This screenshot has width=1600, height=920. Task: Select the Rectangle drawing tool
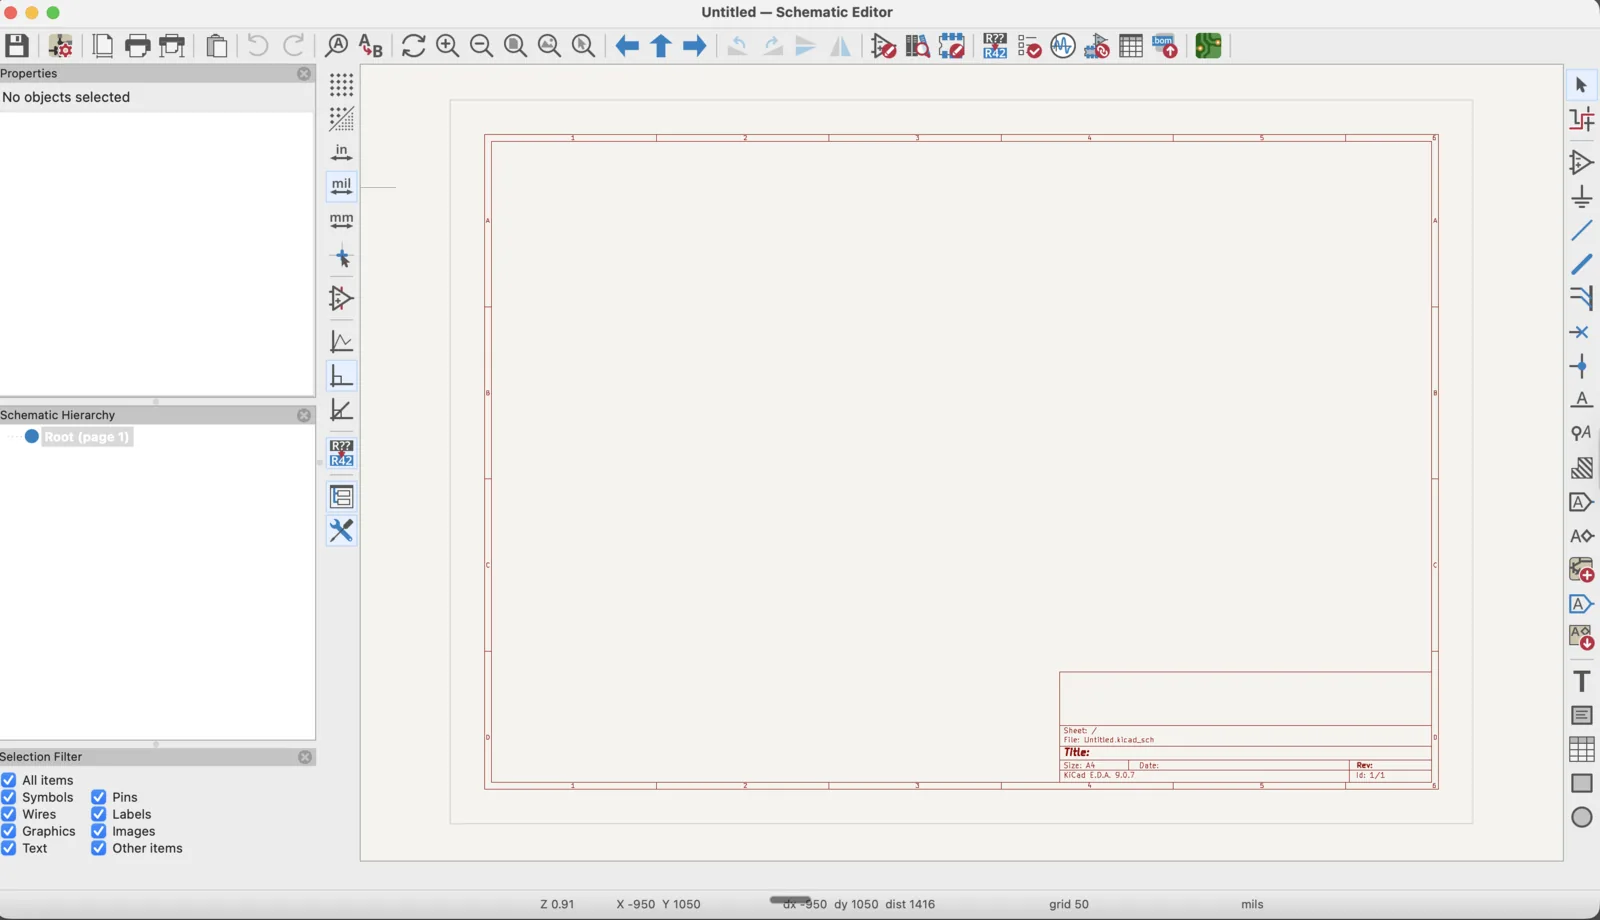(x=1581, y=783)
